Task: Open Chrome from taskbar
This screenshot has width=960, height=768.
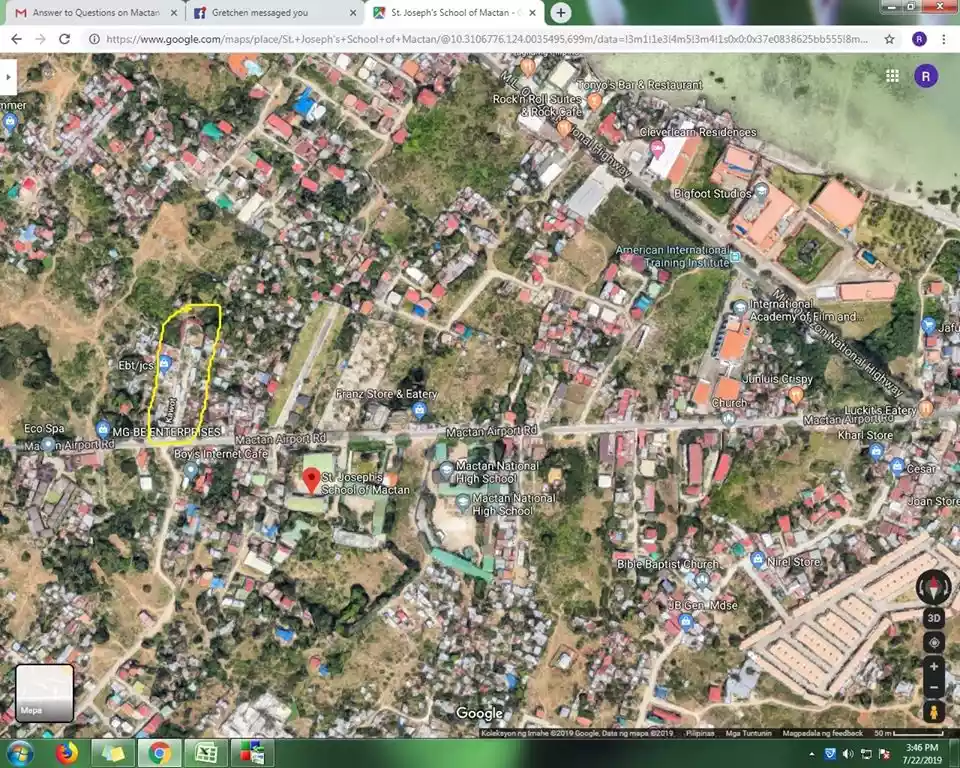Action: coord(159,753)
